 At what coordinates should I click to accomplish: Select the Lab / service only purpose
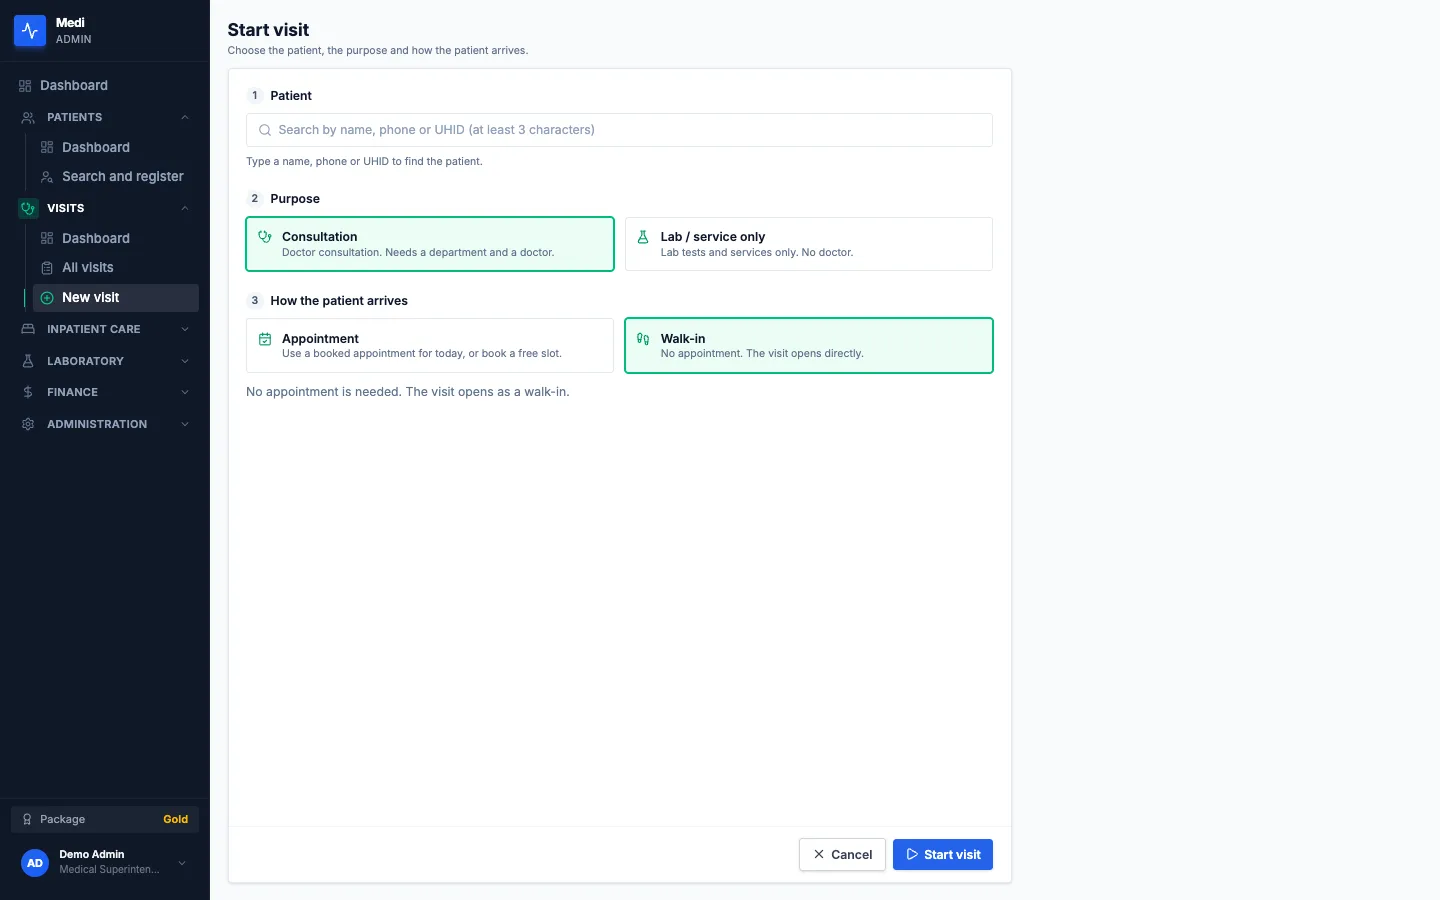point(809,244)
